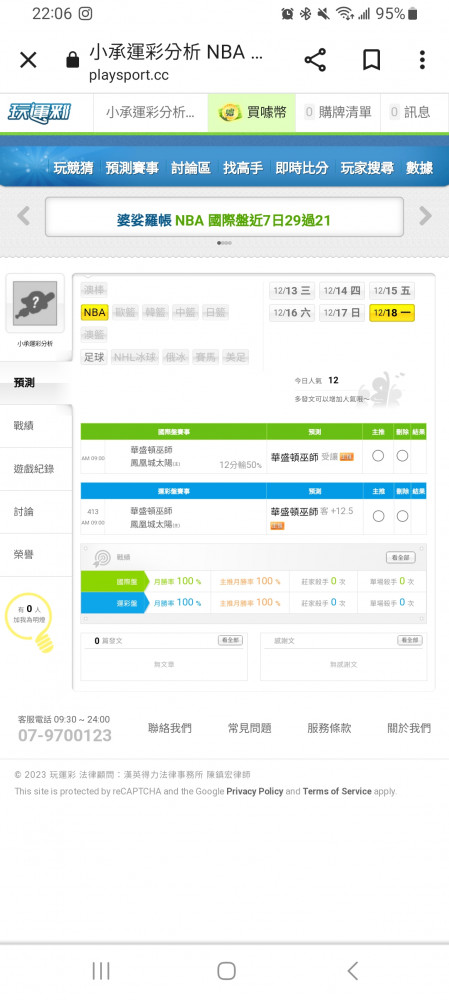Show next banner with right arrow
The width and height of the screenshot is (449, 1000).
click(x=425, y=216)
